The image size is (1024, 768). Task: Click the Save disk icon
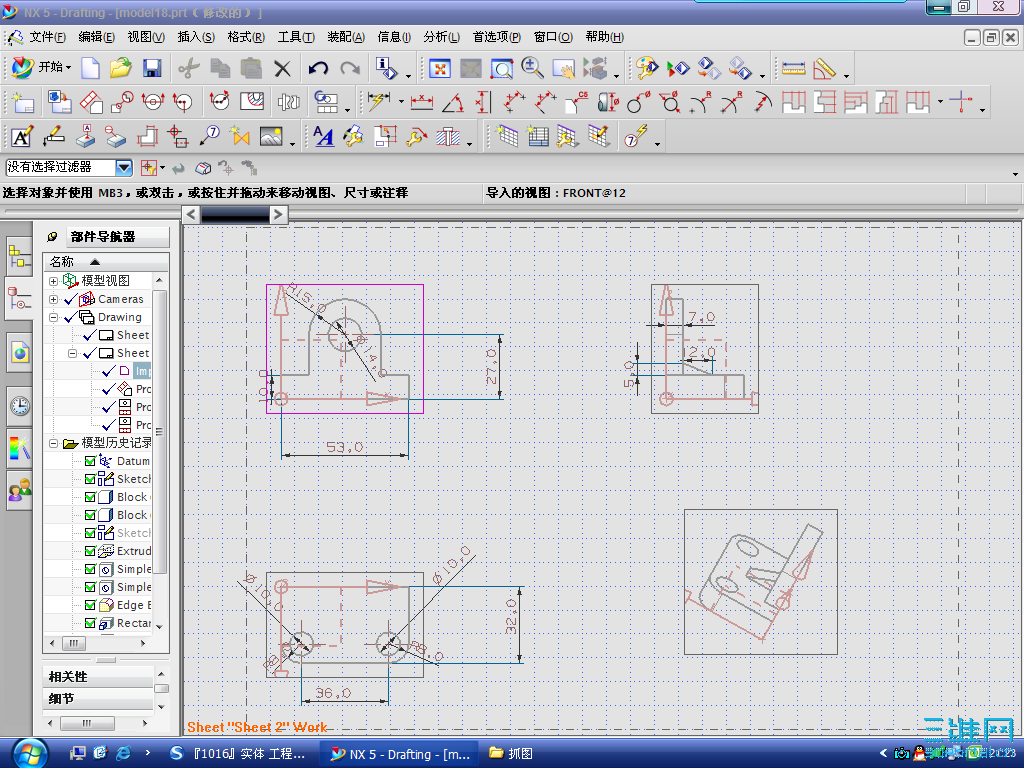tap(152, 68)
